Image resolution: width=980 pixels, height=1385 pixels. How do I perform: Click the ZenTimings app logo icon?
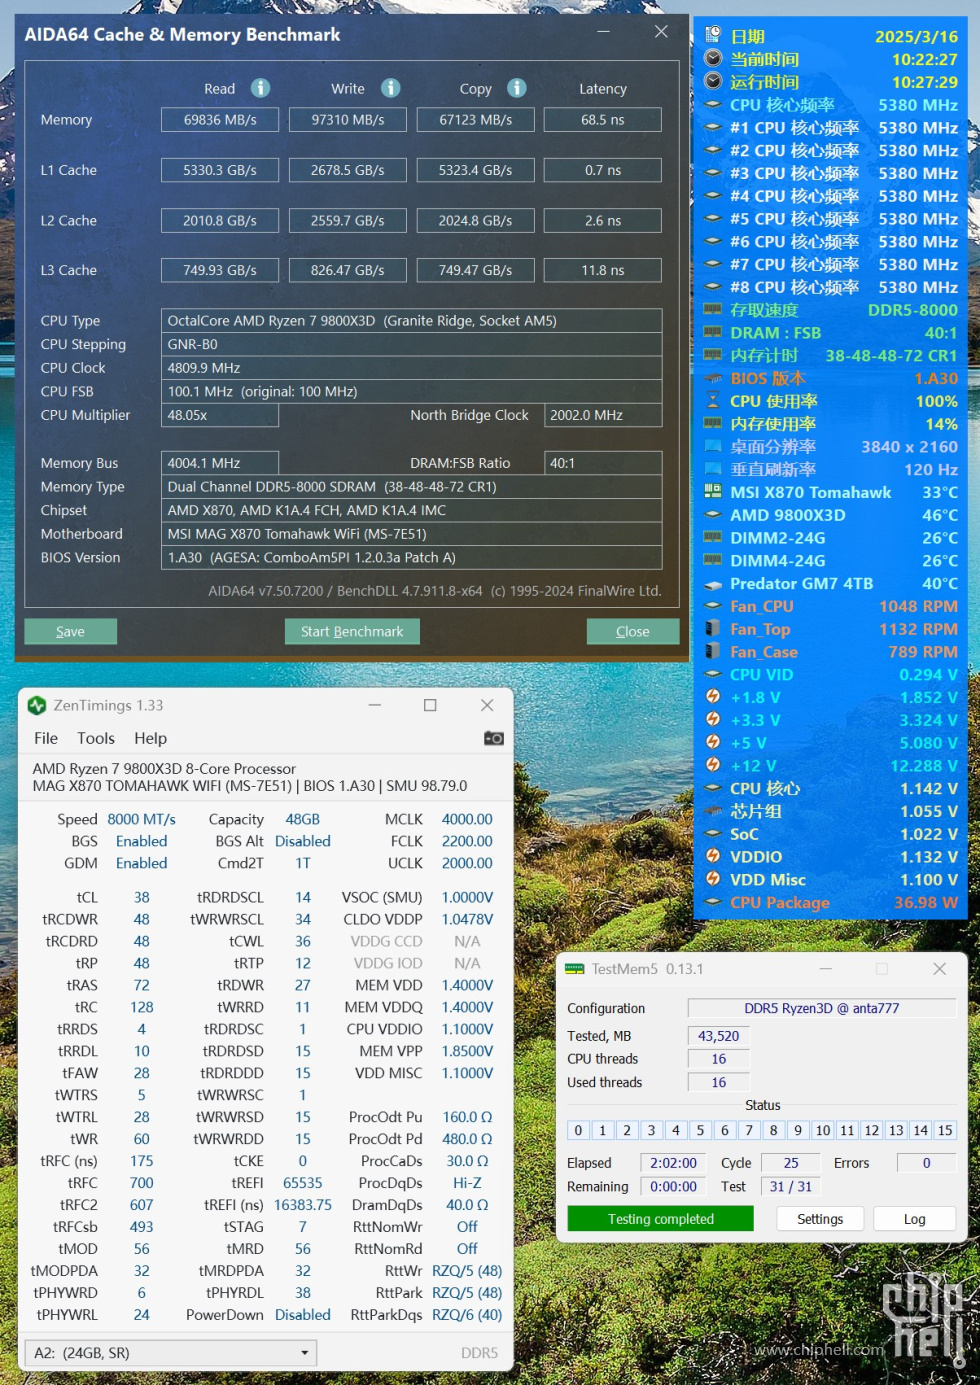pos(37,705)
